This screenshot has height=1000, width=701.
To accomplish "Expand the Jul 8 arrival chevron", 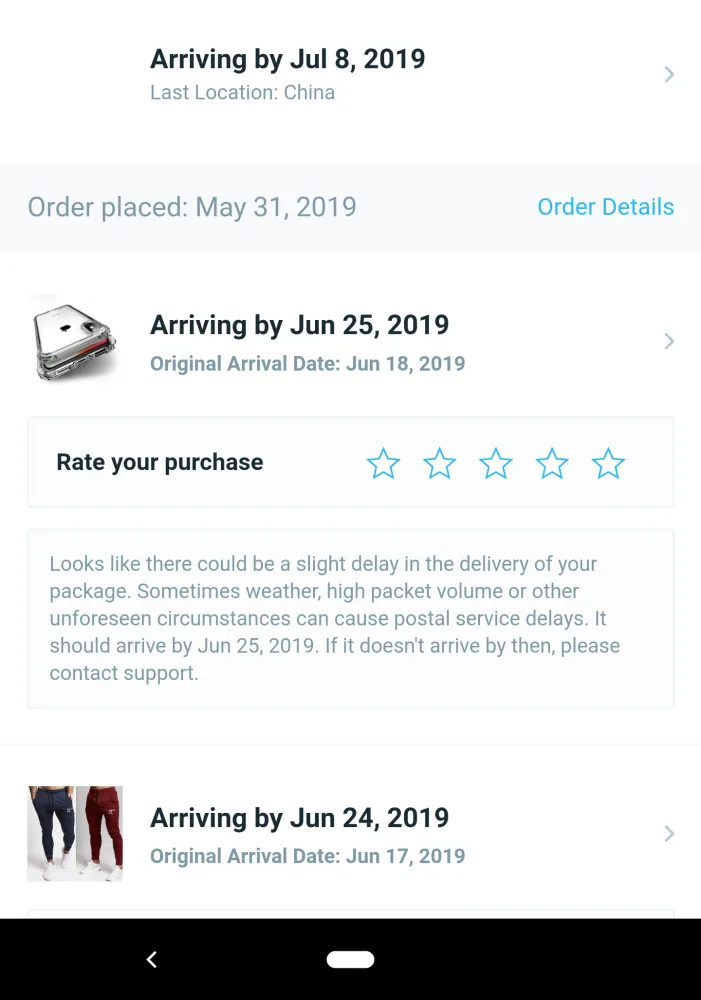I will 669,75.
